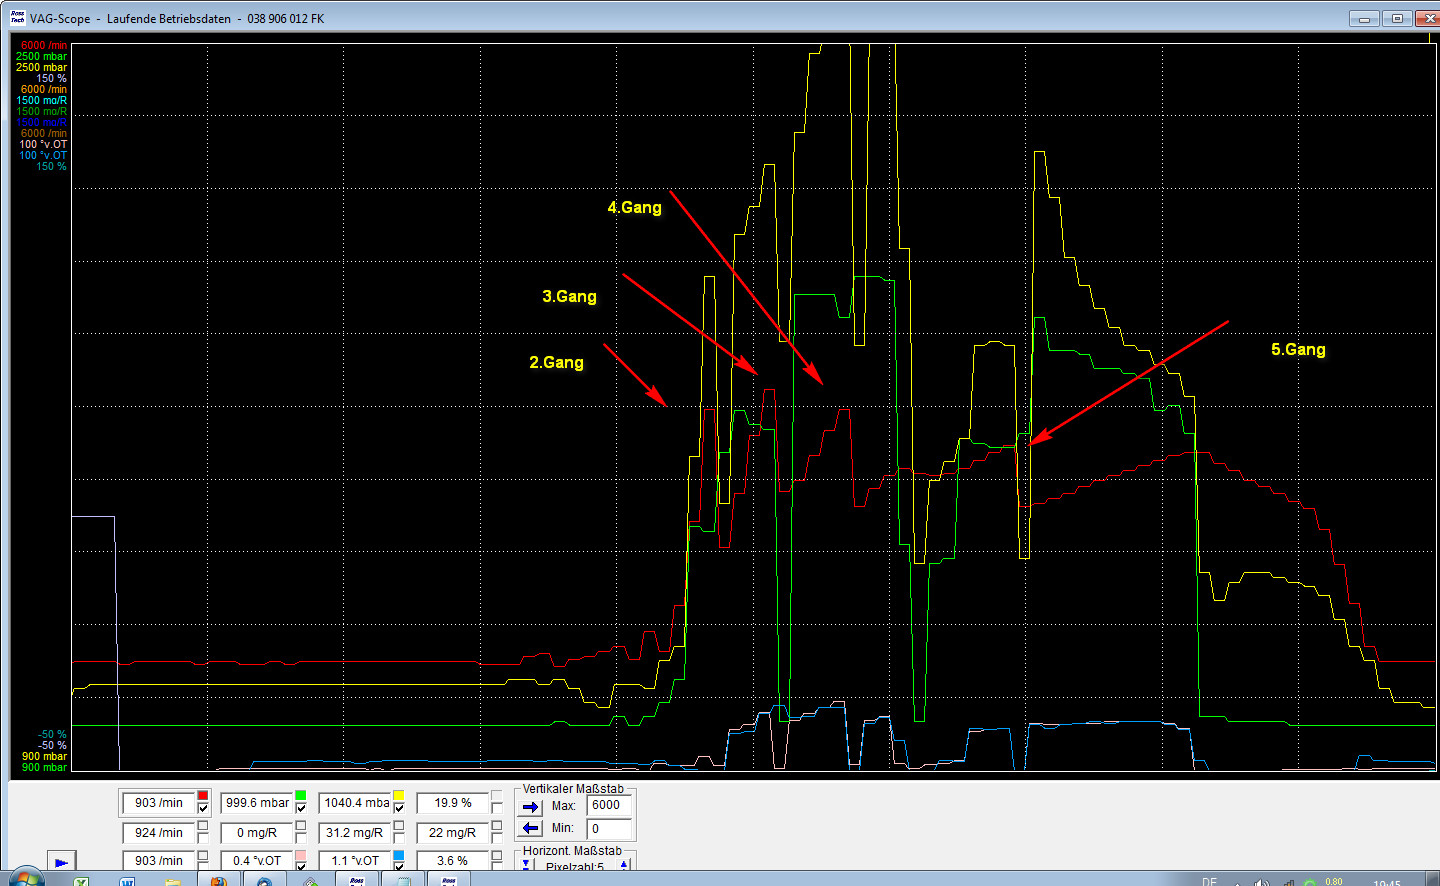
Task: Click the blue left arrow in Vertikaler Maßstab
Action: coord(530,828)
